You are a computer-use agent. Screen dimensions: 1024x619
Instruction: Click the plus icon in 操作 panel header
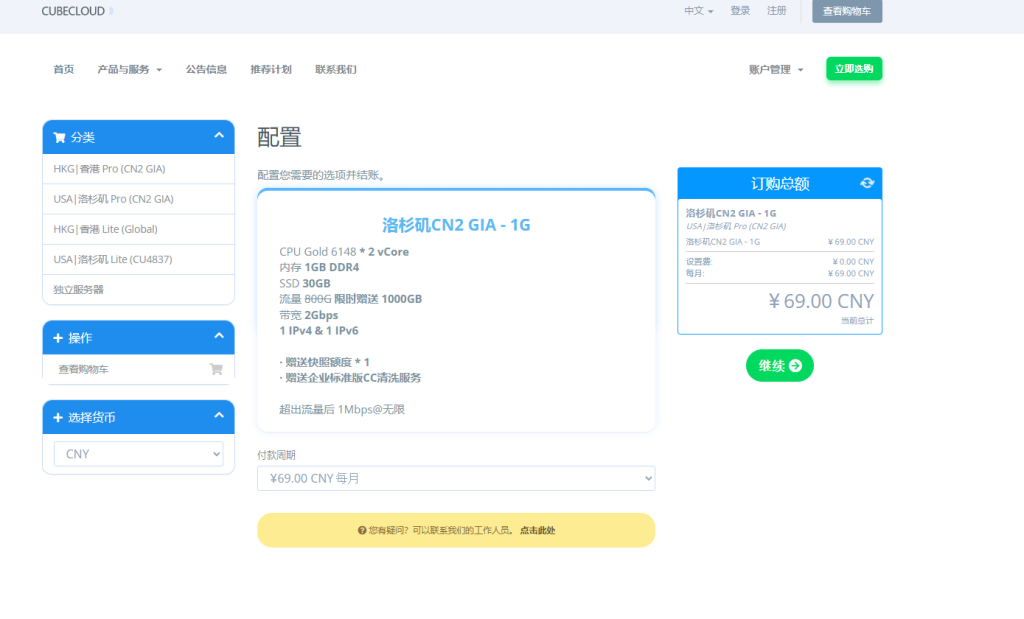tap(58, 338)
